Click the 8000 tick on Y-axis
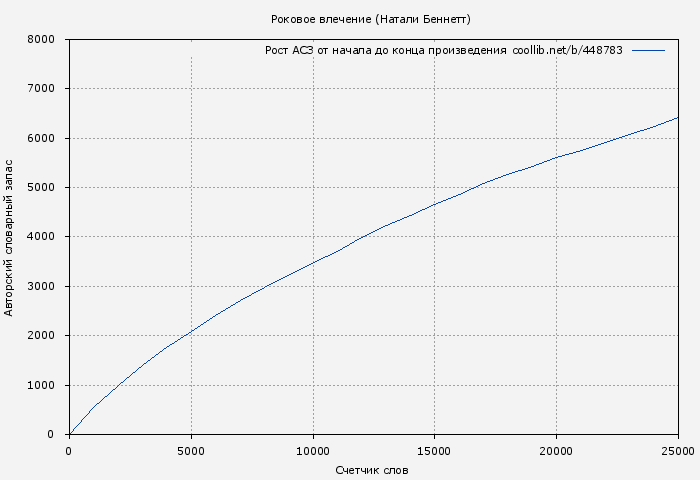The image size is (700, 480). (x=40, y=40)
